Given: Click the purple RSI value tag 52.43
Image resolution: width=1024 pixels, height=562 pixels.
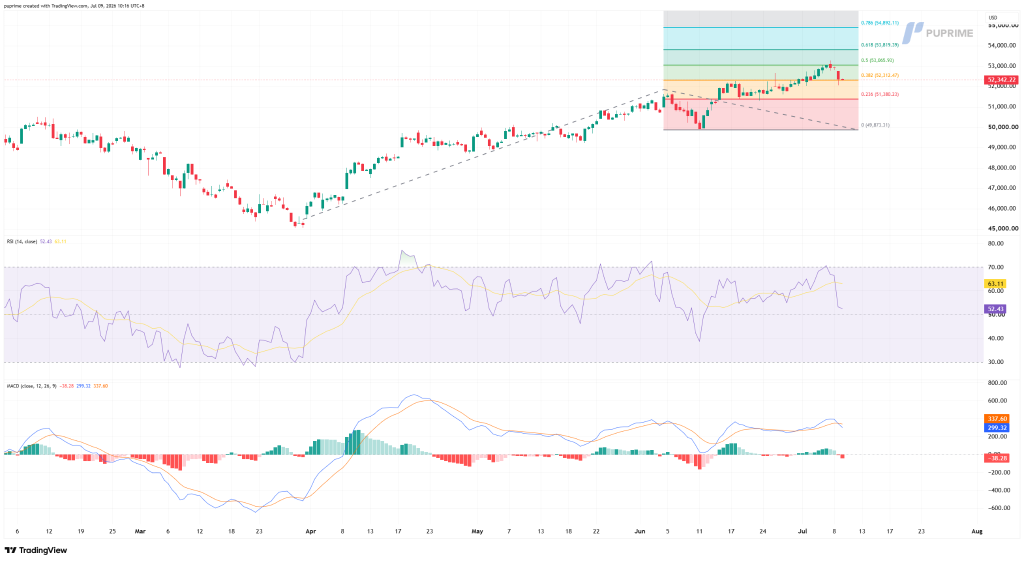Looking at the screenshot, I should point(995,309).
